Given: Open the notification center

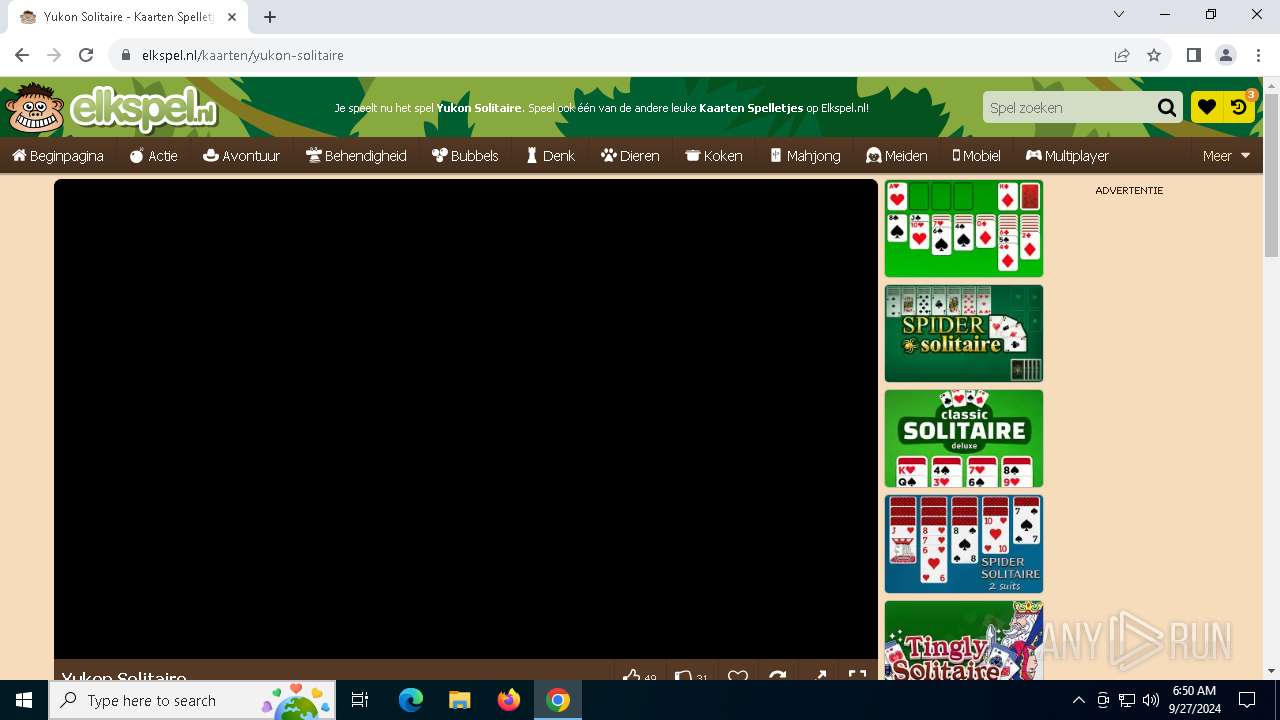Looking at the screenshot, I should (1247, 700).
